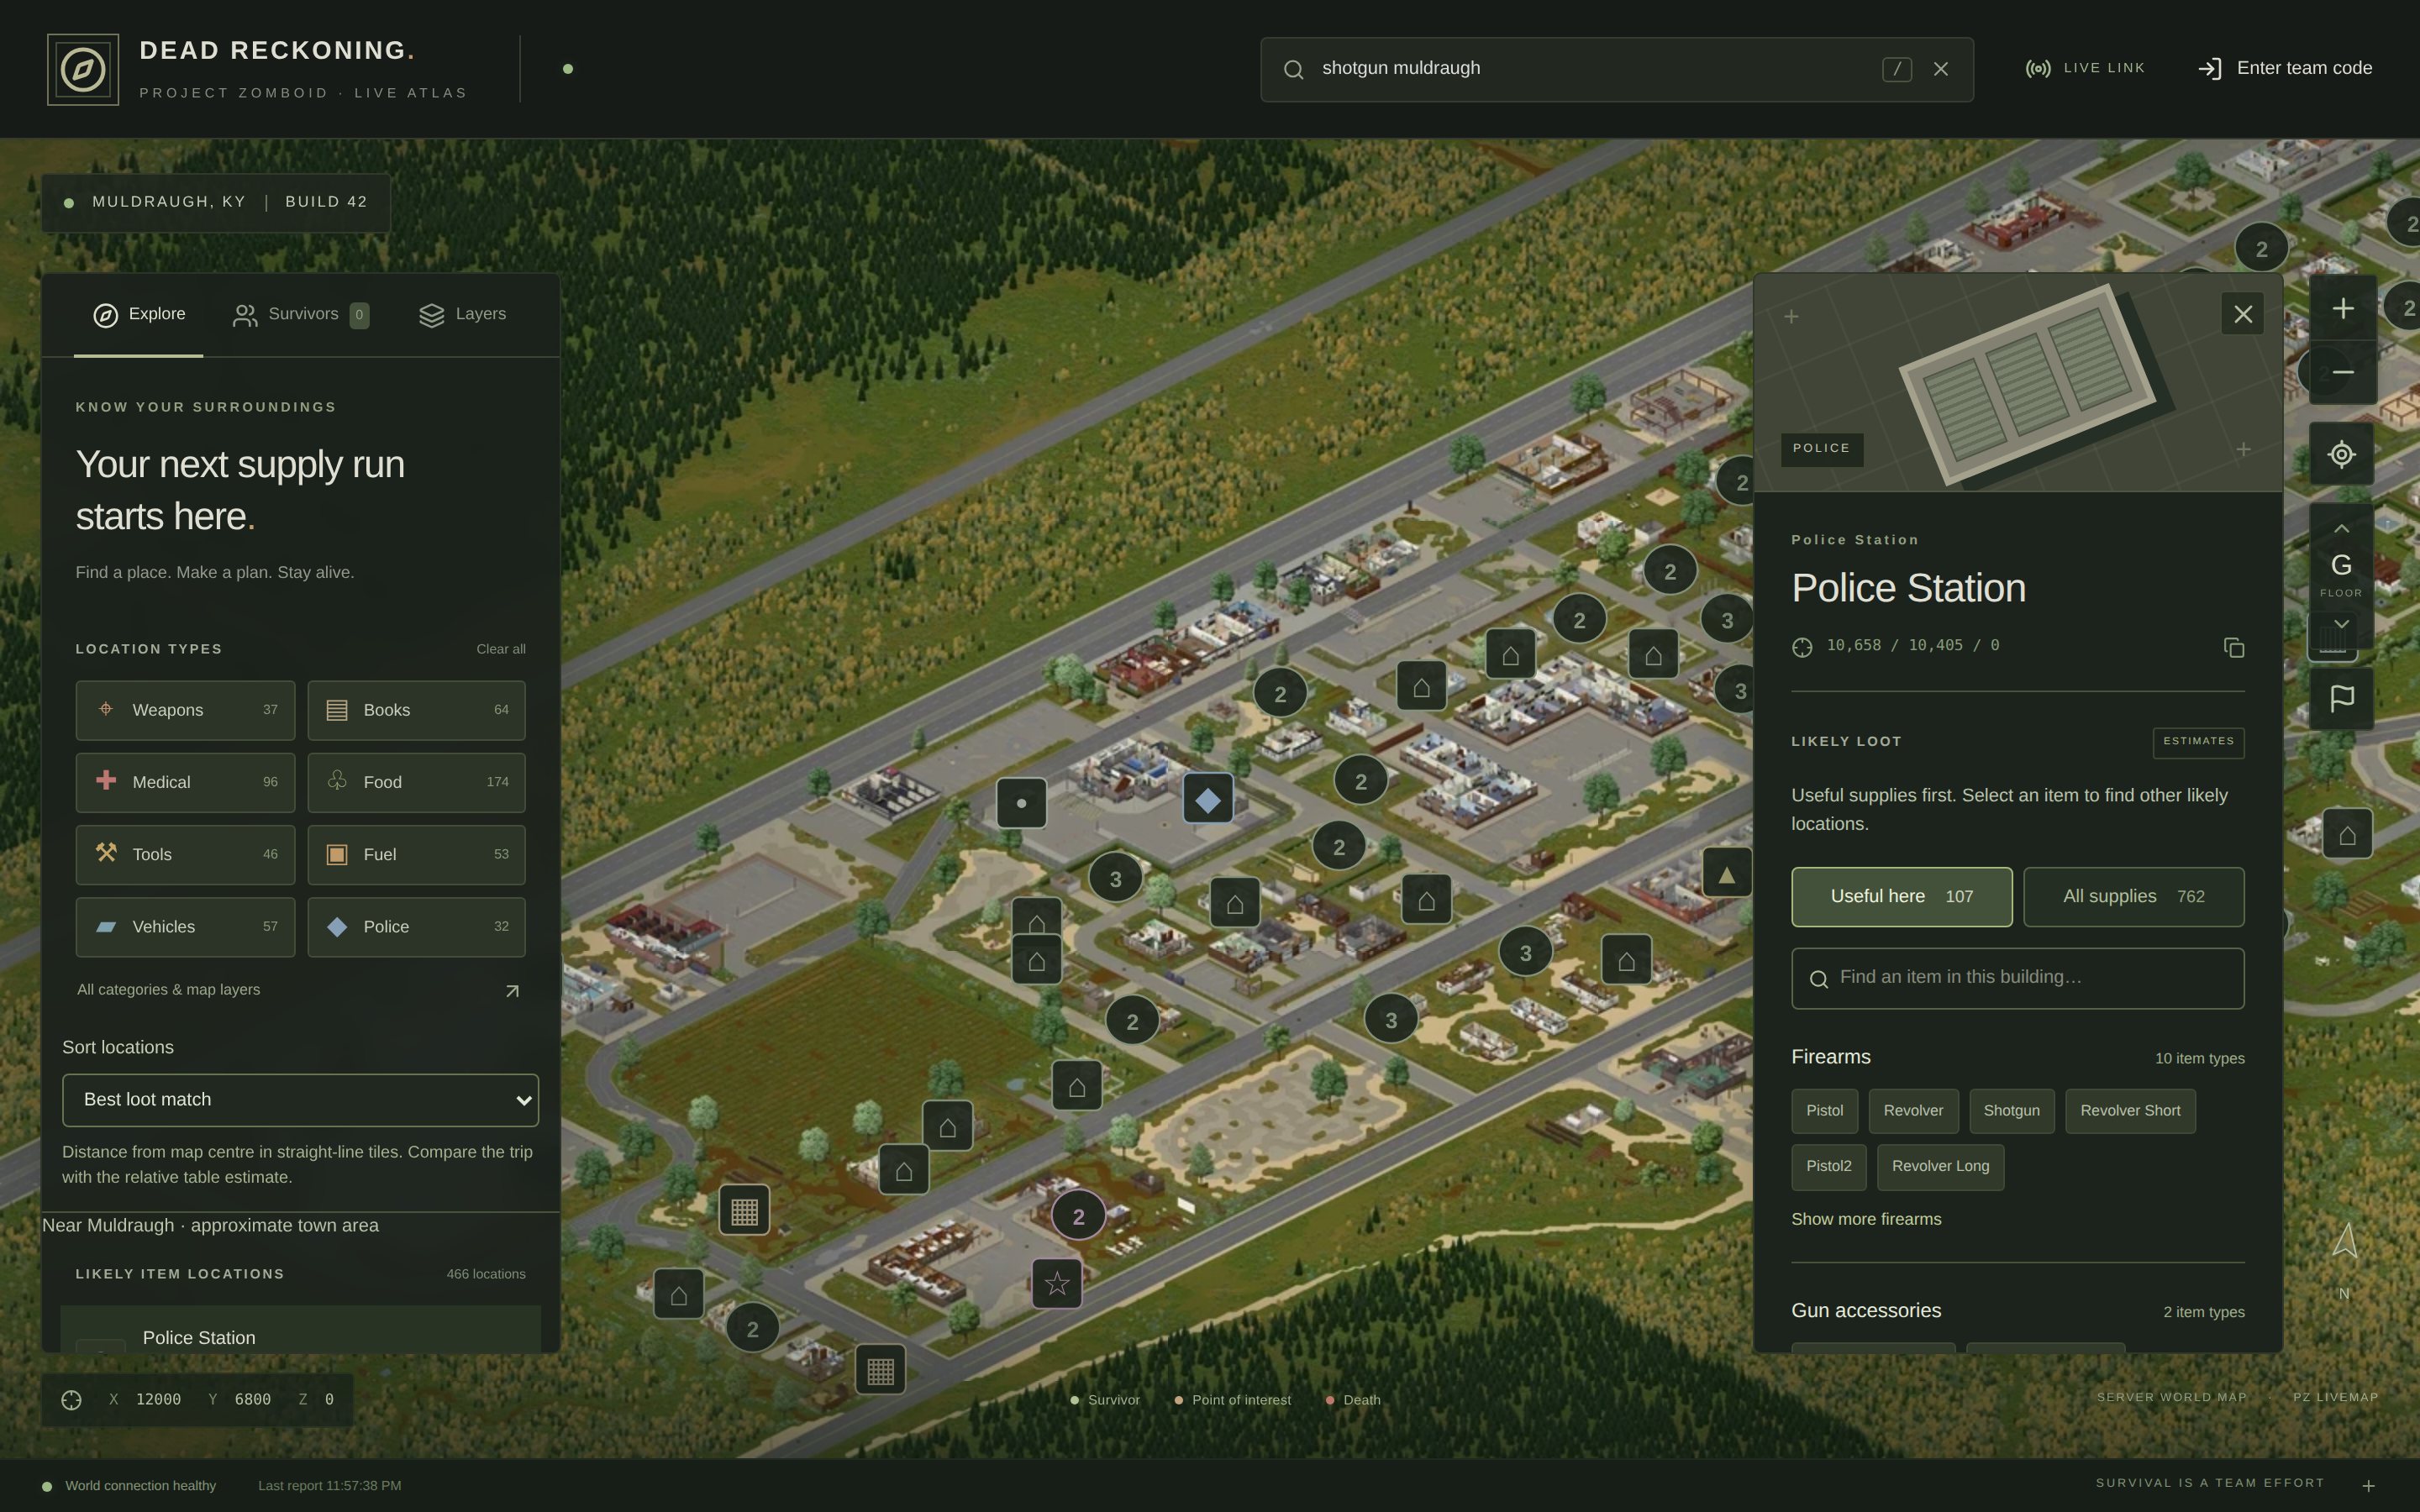The height and width of the screenshot is (1512, 2420).
Task: Toggle the Medical location type filter
Action: coord(185,782)
